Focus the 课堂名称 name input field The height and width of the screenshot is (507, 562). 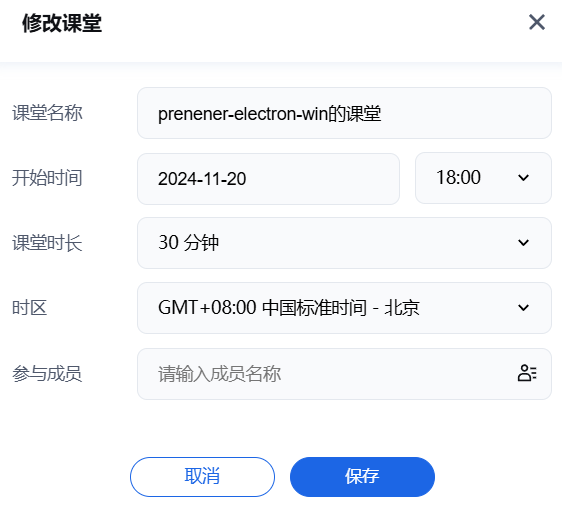(x=344, y=113)
